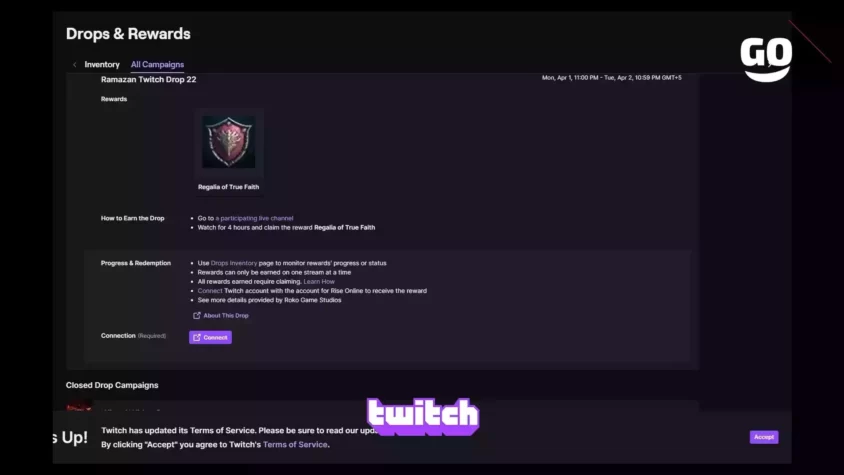The height and width of the screenshot is (475, 844).
Task: Switch to the Inventory tab
Action: tap(102, 65)
